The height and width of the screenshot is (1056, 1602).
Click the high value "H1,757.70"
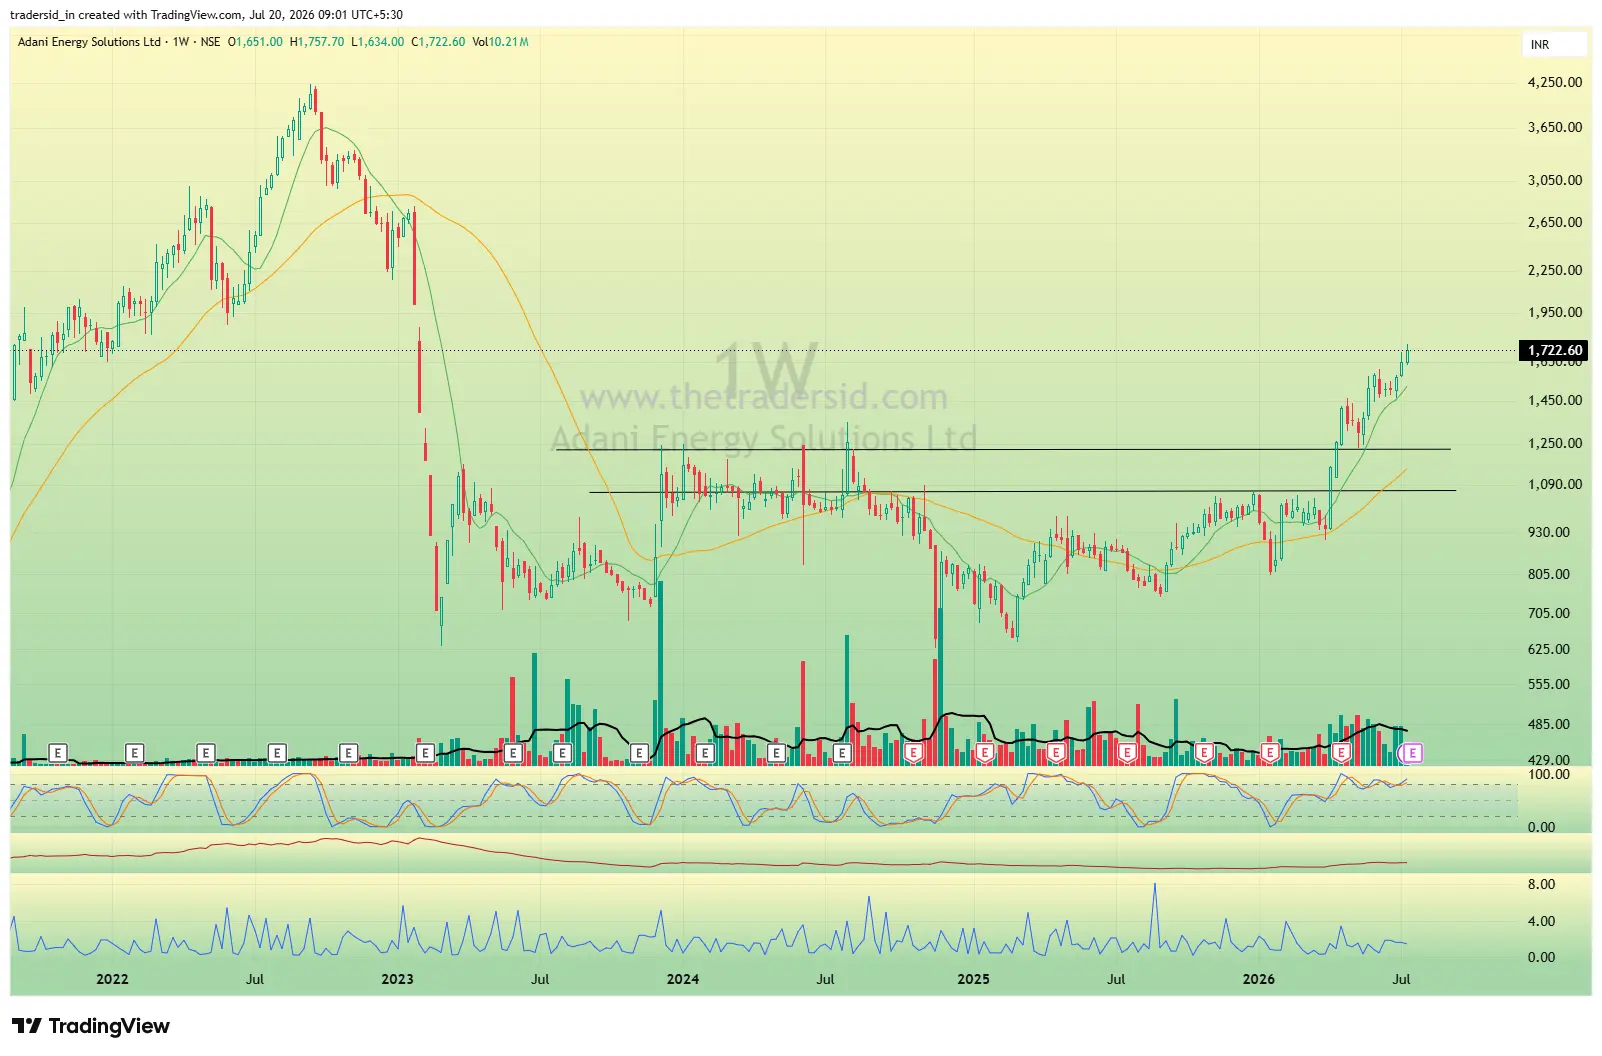[317, 42]
